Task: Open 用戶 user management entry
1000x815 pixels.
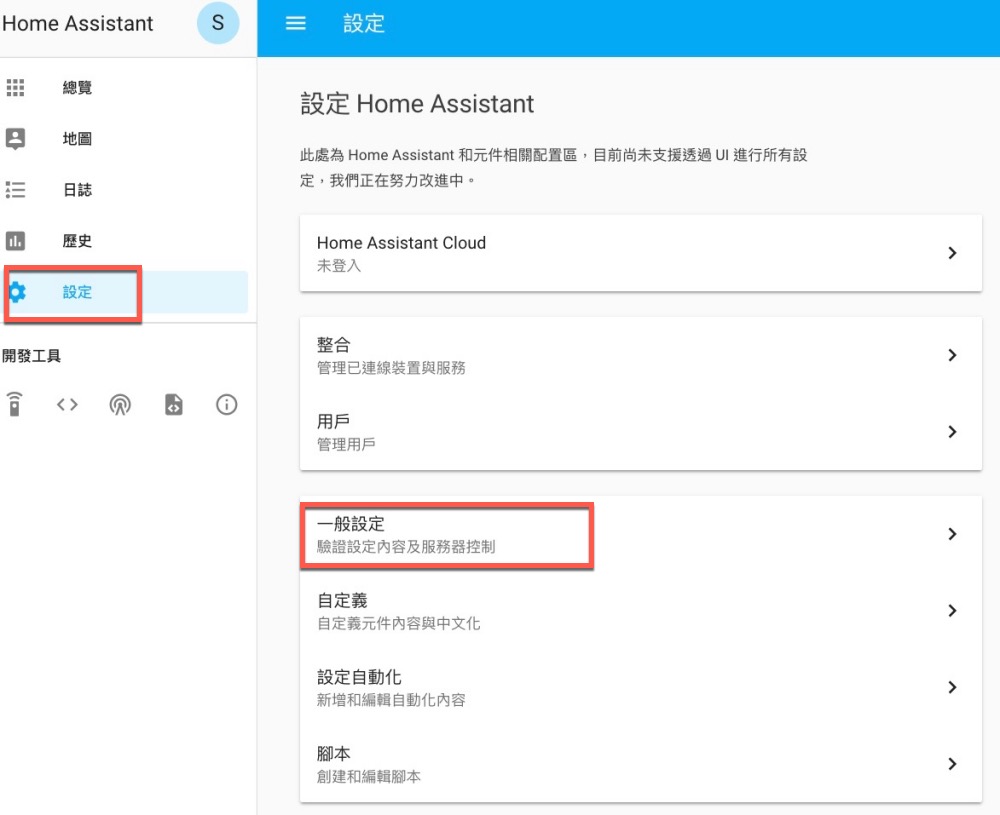Action: tap(640, 432)
